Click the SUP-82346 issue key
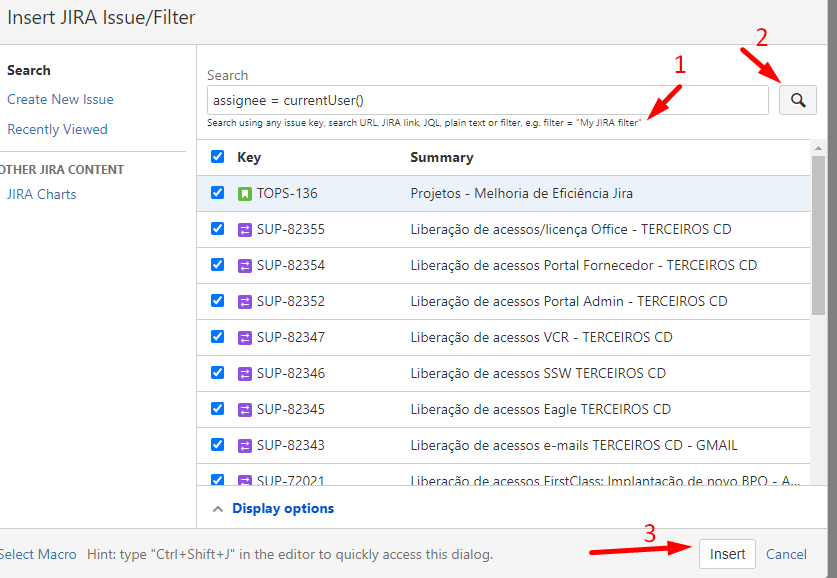 [x=291, y=374]
